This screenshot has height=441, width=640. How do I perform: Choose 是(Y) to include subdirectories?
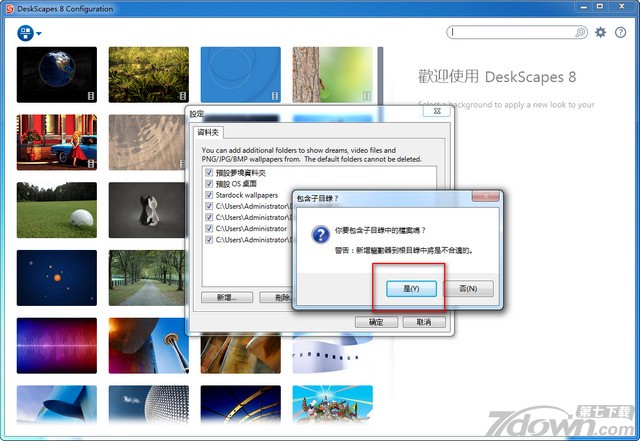click(x=411, y=289)
